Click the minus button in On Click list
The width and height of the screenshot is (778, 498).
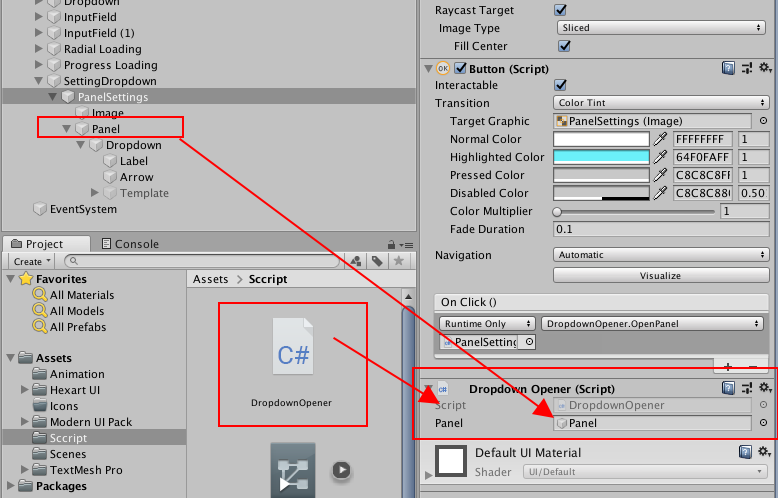(x=753, y=368)
